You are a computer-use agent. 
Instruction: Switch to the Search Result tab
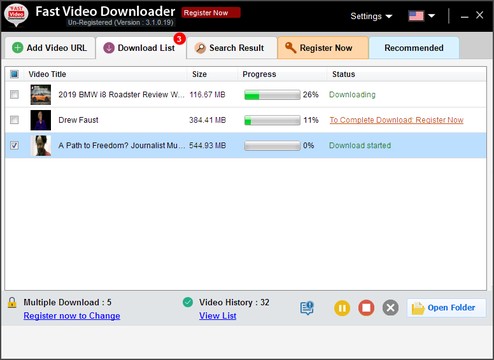pos(232,48)
